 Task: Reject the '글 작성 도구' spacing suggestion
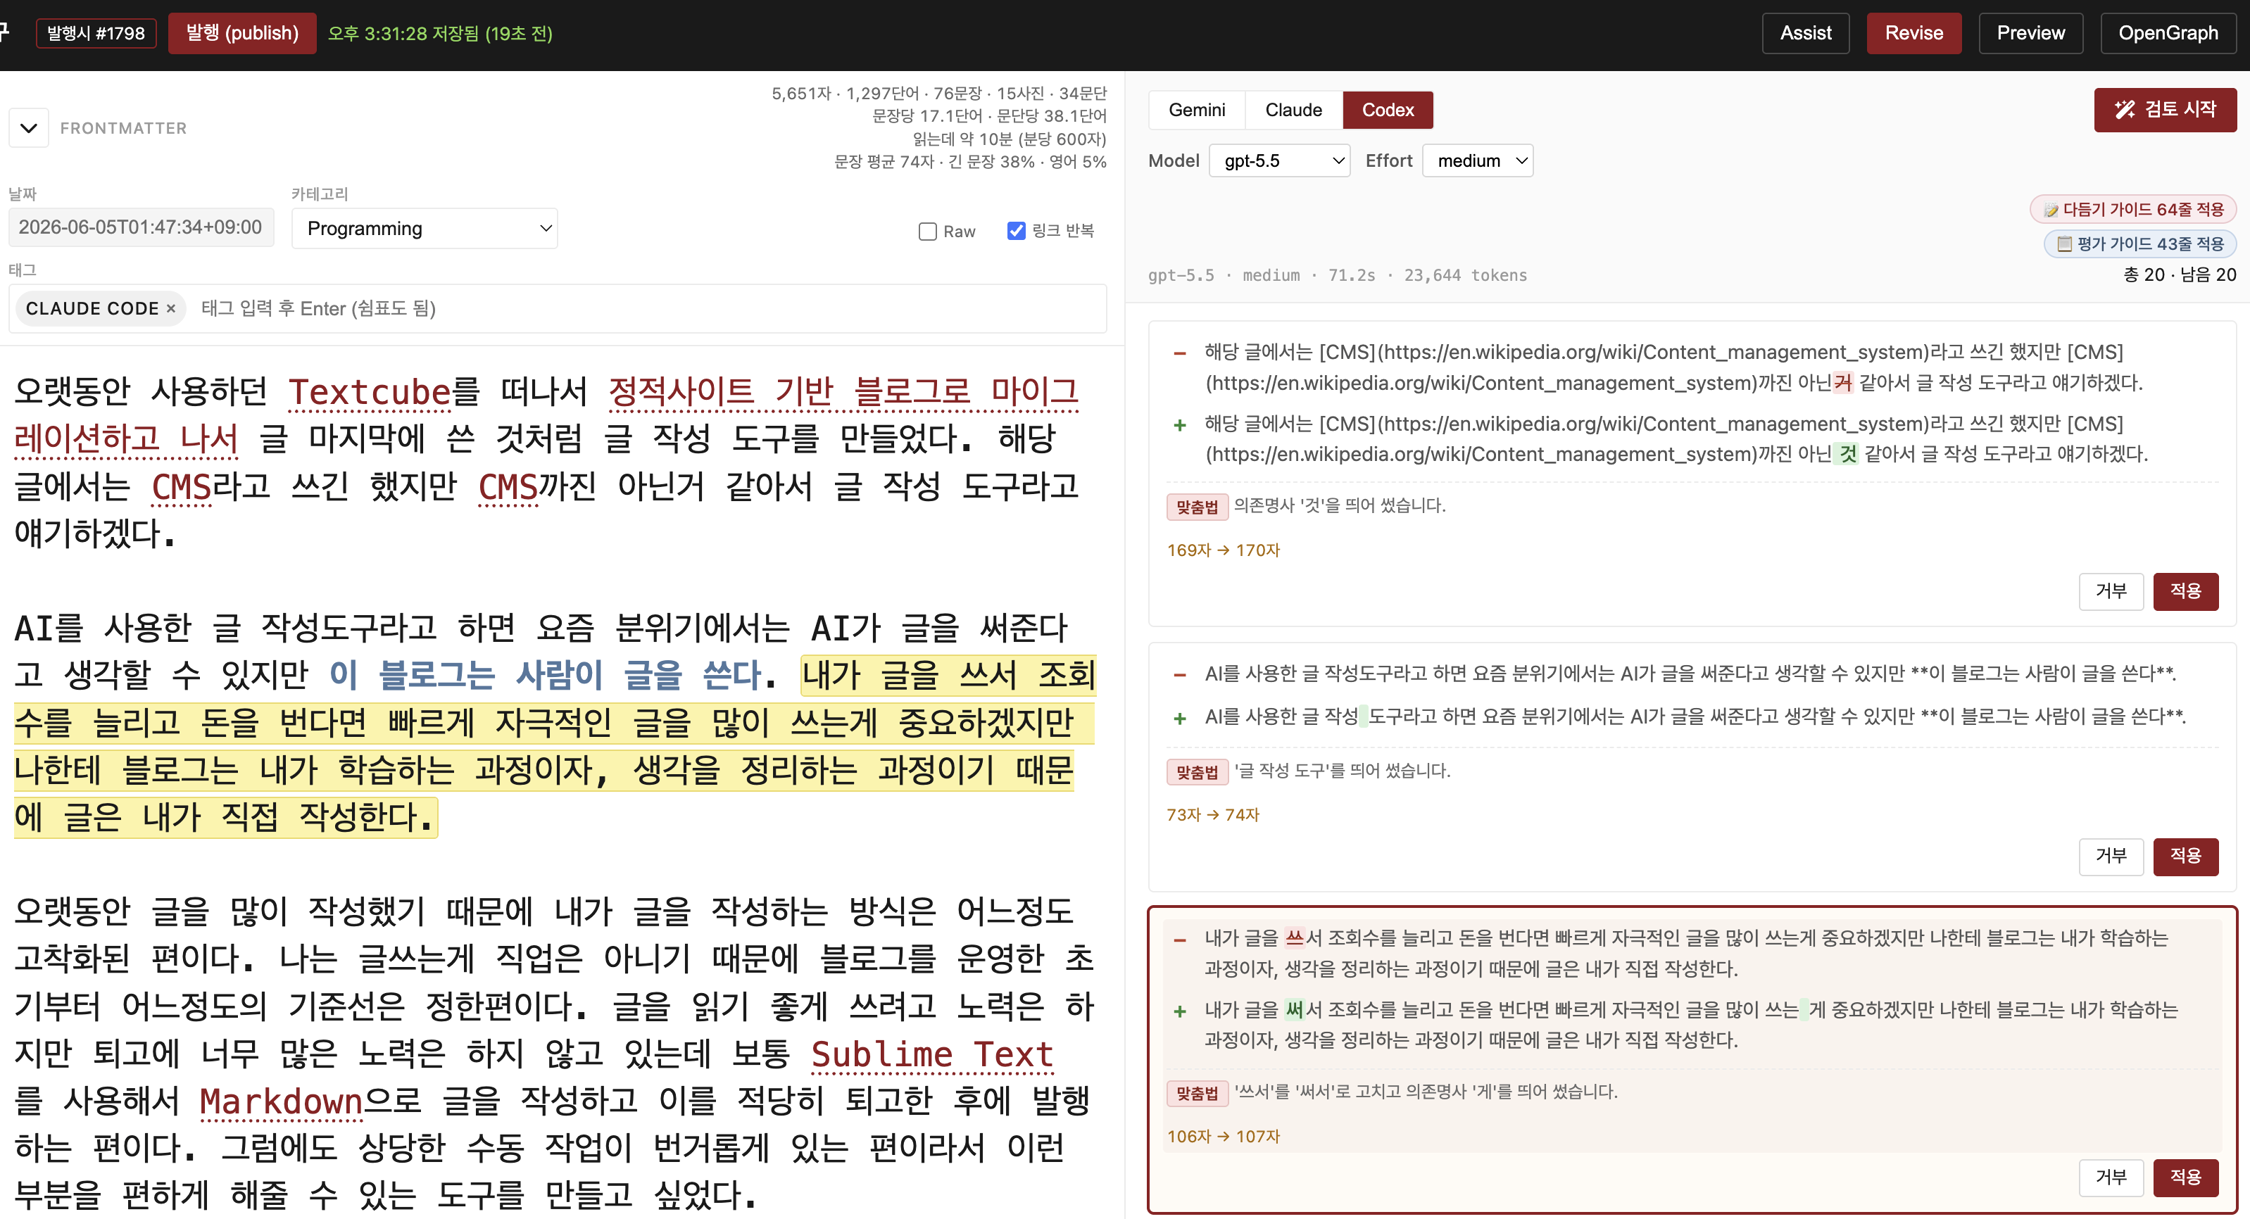tap(2111, 856)
